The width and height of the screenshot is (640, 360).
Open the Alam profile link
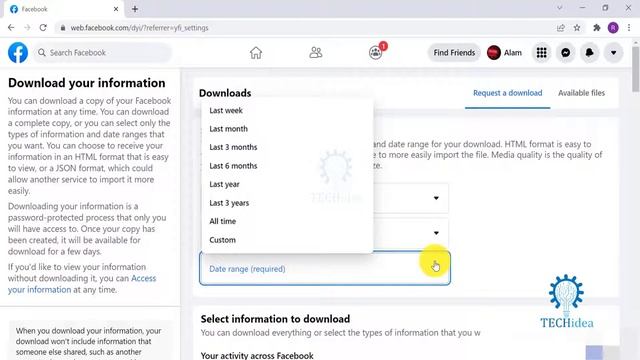point(504,53)
